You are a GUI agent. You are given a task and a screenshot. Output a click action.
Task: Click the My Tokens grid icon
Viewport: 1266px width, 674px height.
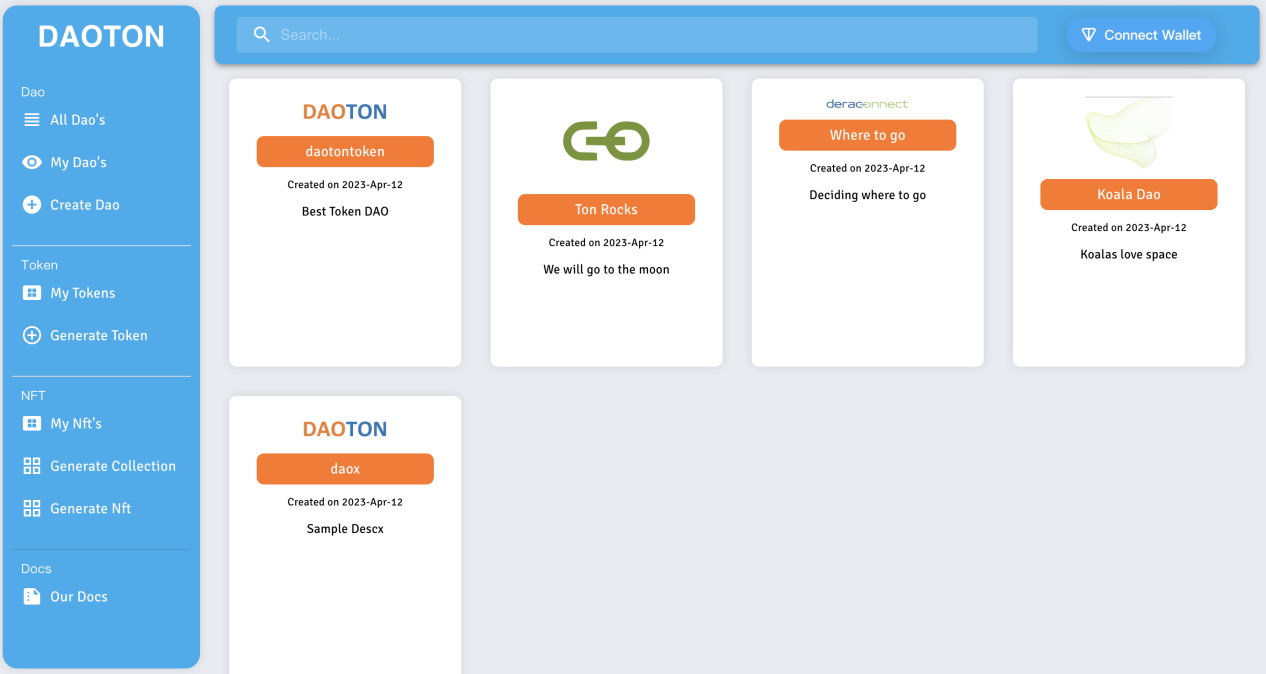pyautogui.click(x=32, y=293)
